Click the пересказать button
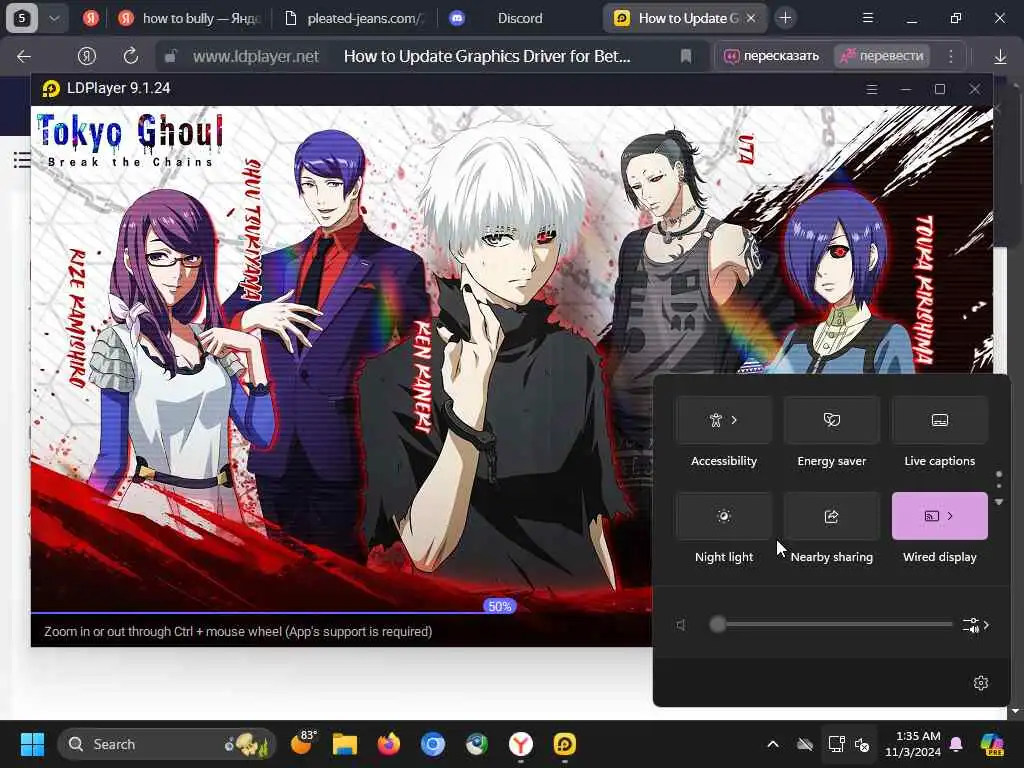The width and height of the screenshot is (1024, 768). pyautogui.click(x=772, y=56)
